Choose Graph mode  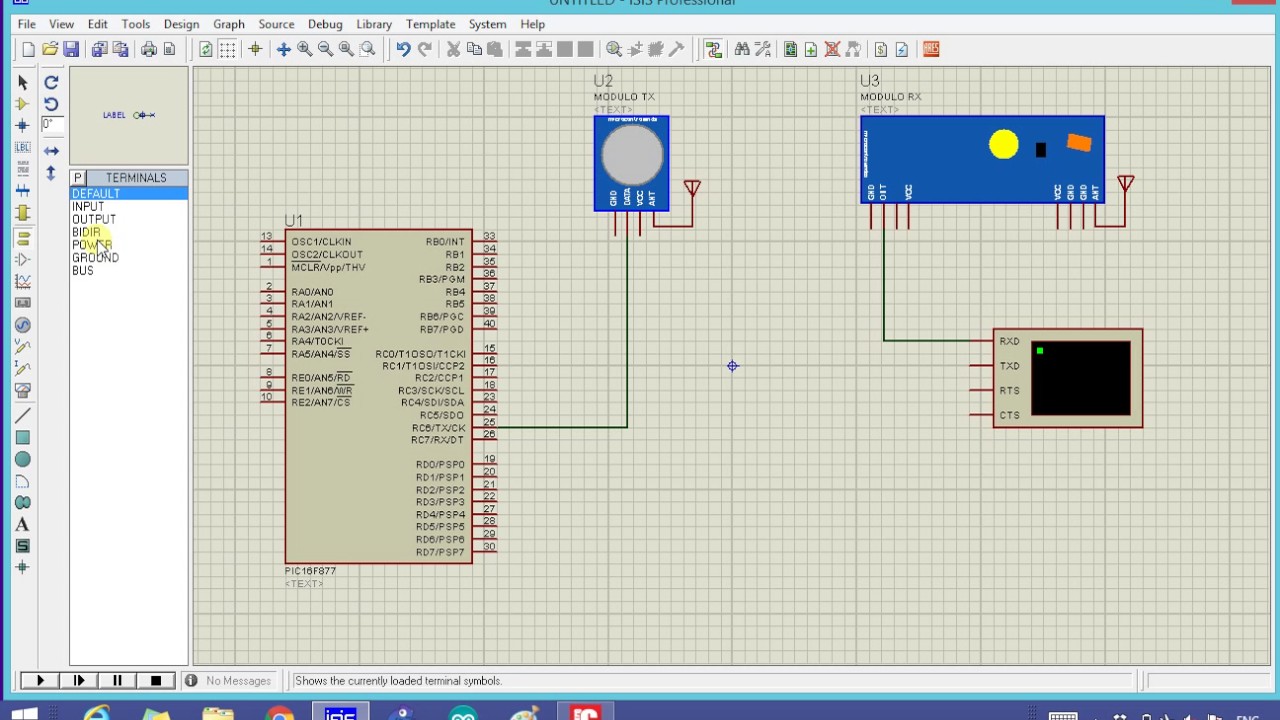point(22,282)
